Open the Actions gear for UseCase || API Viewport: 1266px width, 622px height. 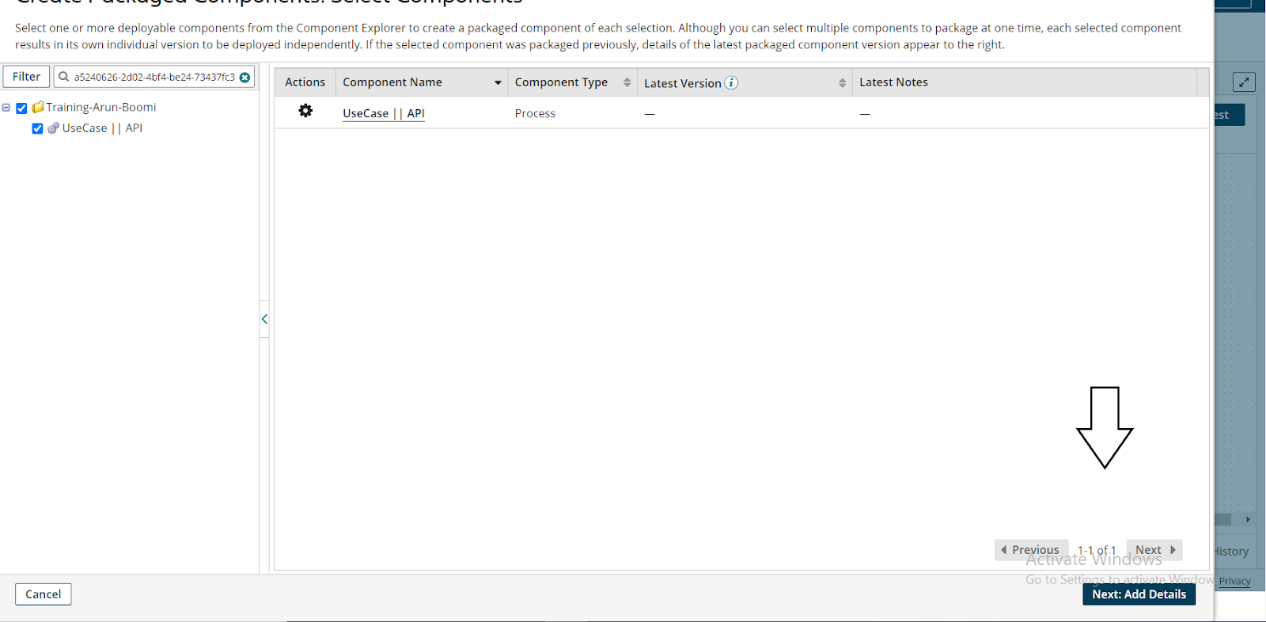[x=305, y=111]
